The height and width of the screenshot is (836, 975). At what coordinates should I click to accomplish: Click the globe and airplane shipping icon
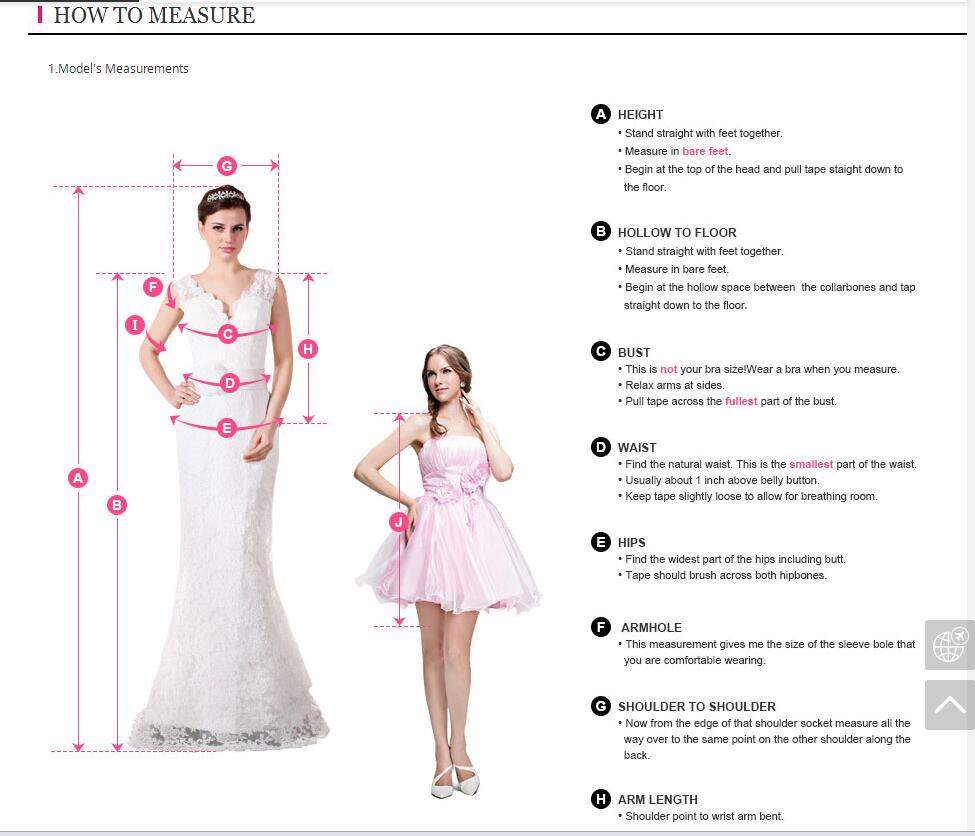point(949,645)
